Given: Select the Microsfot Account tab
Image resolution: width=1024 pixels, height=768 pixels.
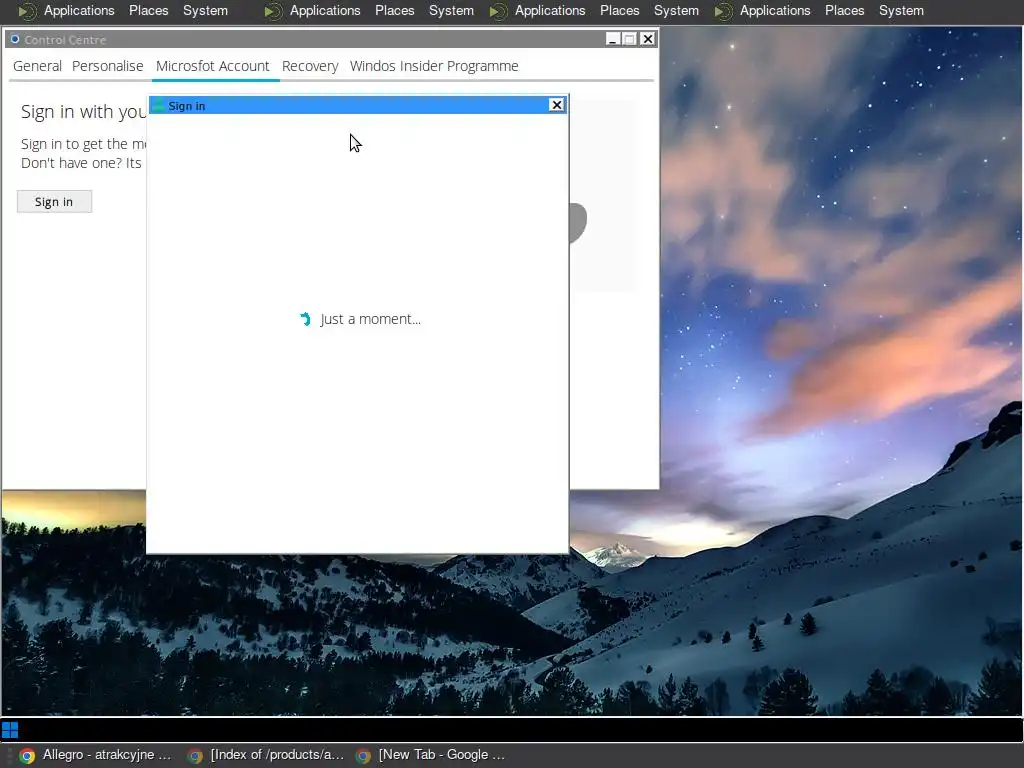Looking at the screenshot, I should click(212, 66).
